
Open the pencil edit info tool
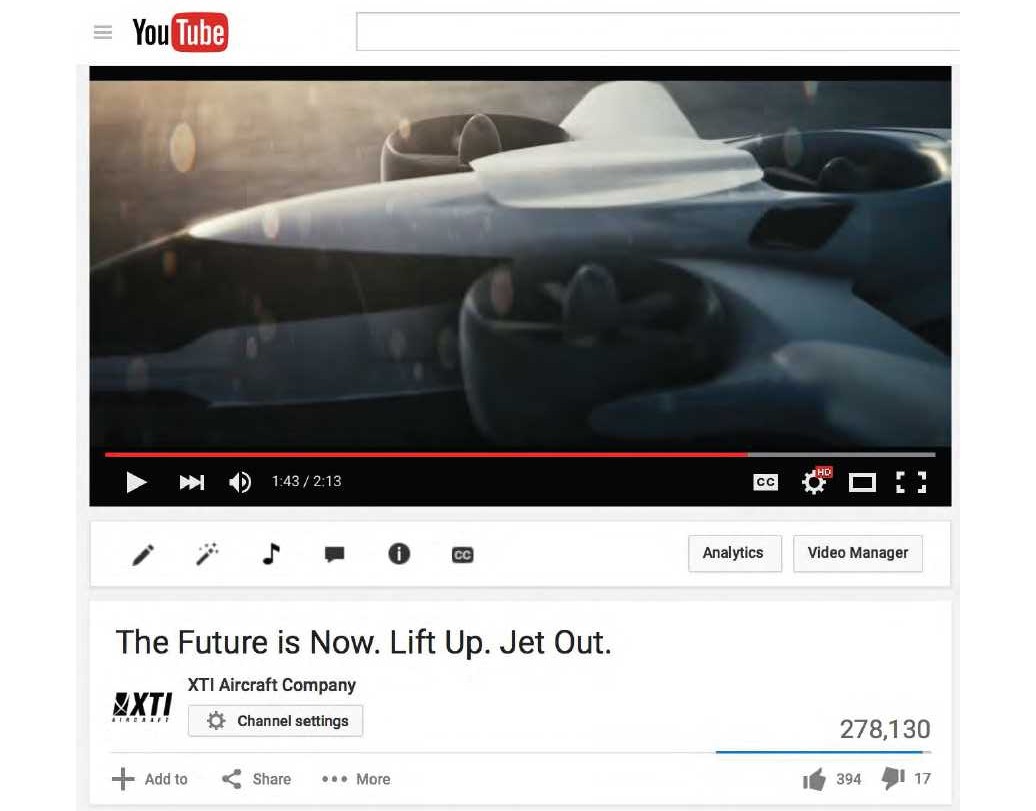(143, 554)
